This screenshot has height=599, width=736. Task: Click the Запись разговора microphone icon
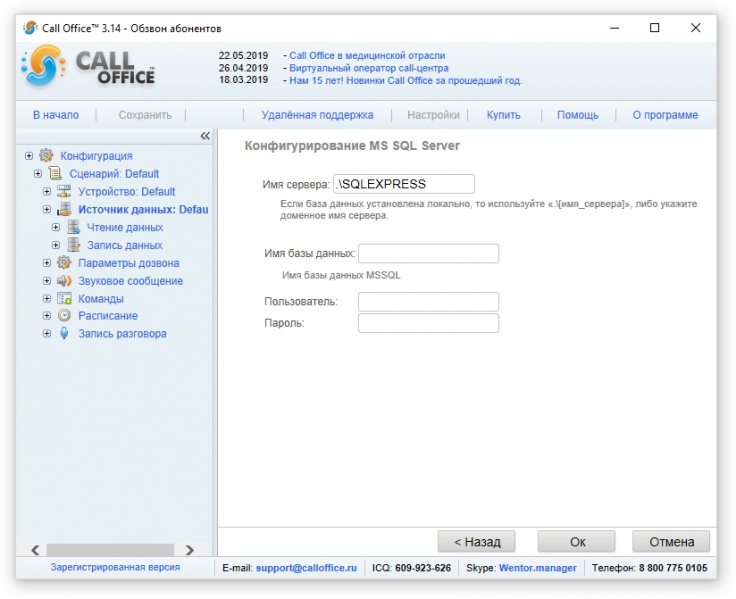pyautogui.click(x=64, y=333)
